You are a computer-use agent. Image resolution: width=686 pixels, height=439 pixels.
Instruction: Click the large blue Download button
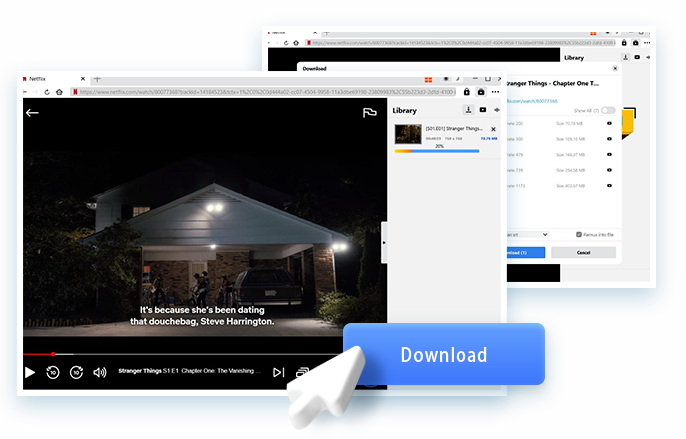point(444,354)
